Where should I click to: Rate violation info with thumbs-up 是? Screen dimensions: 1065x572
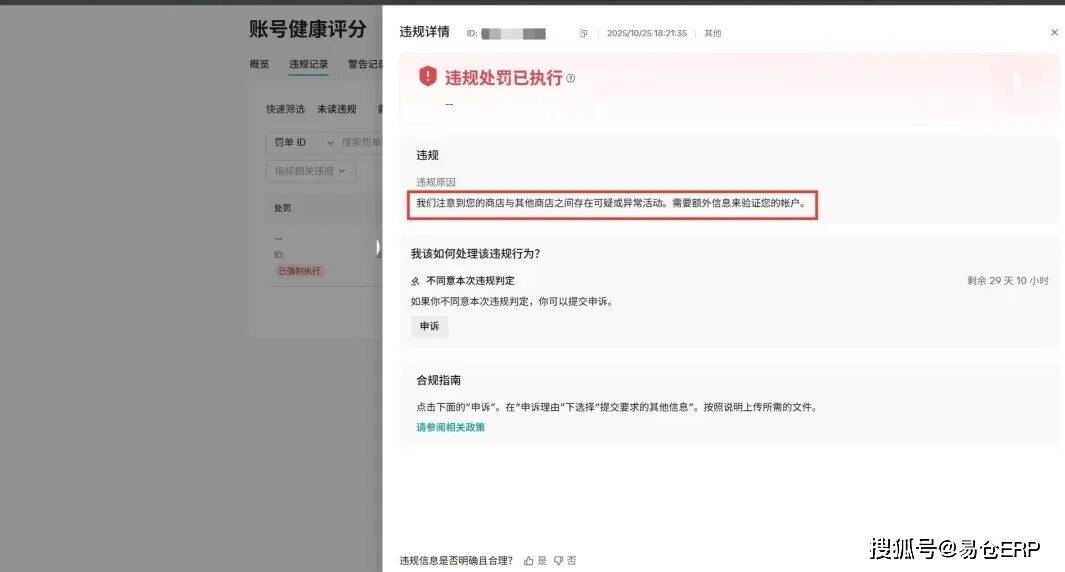pyautogui.click(x=535, y=560)
